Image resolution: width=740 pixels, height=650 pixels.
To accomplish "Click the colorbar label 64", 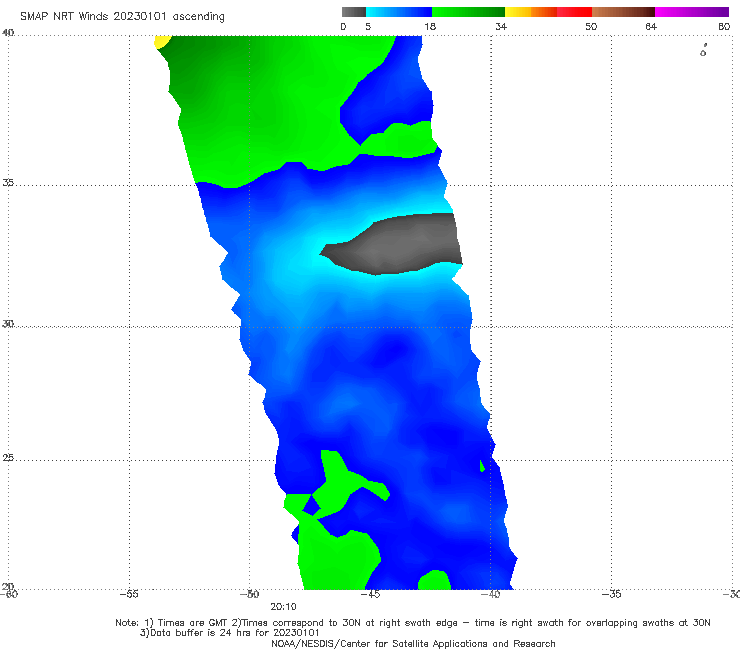I will (x=651, y=26).
